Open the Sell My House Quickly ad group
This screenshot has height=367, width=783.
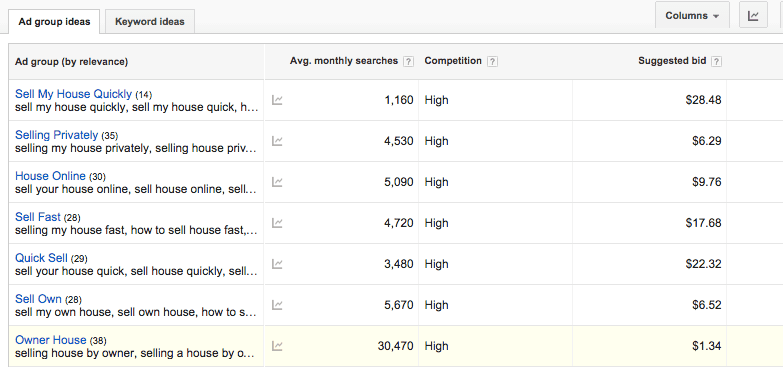pos(73,94)
